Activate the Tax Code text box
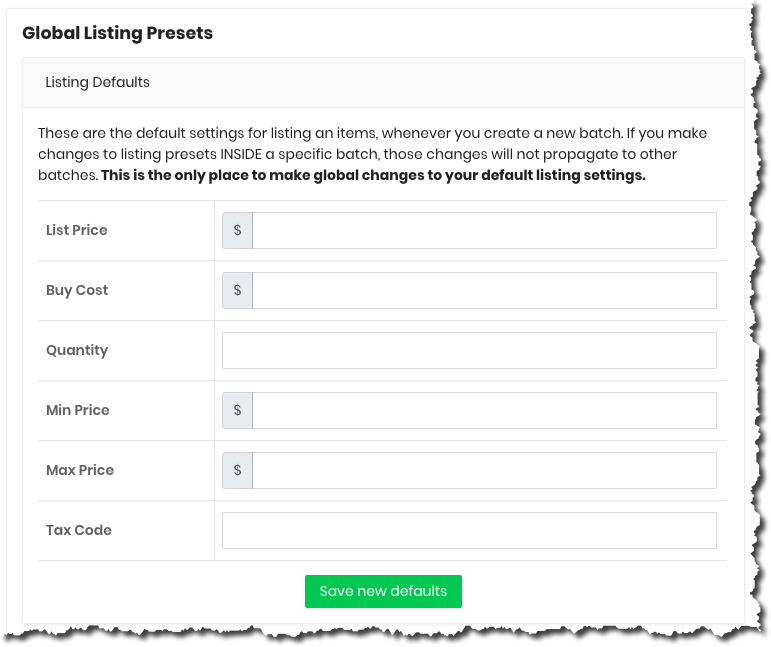771x647 pixels. pyautogui.click(x=469, y=530)
